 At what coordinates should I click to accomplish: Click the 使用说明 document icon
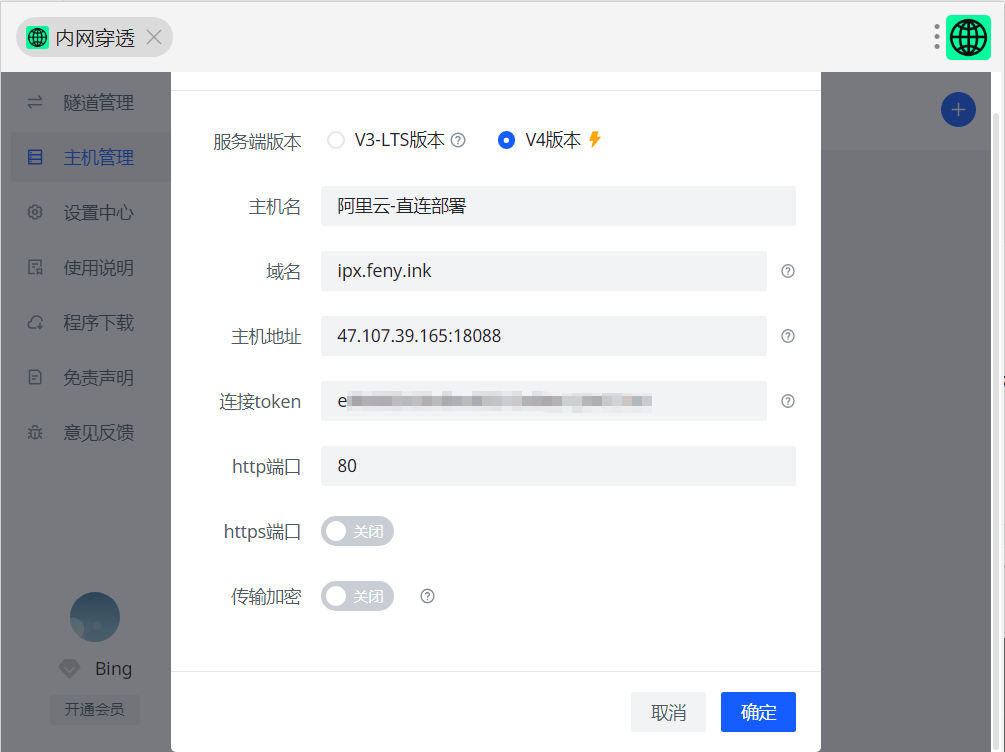[35, 267]
